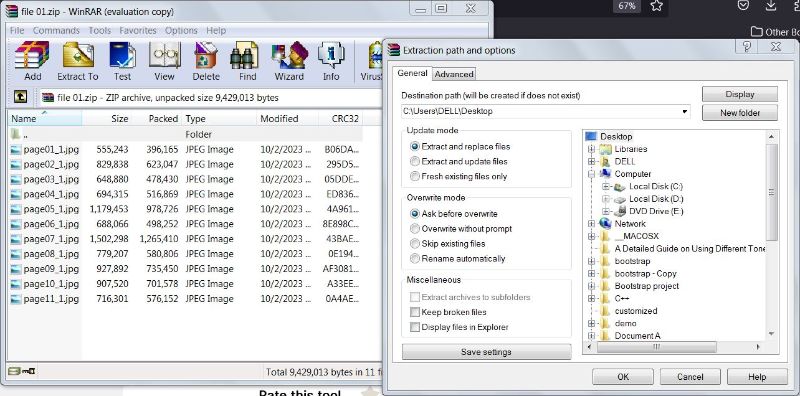Expand the __MACOSX folder node
Viewport: 800px width, 396px height.
pyautogui.click(x=591, y=236)
